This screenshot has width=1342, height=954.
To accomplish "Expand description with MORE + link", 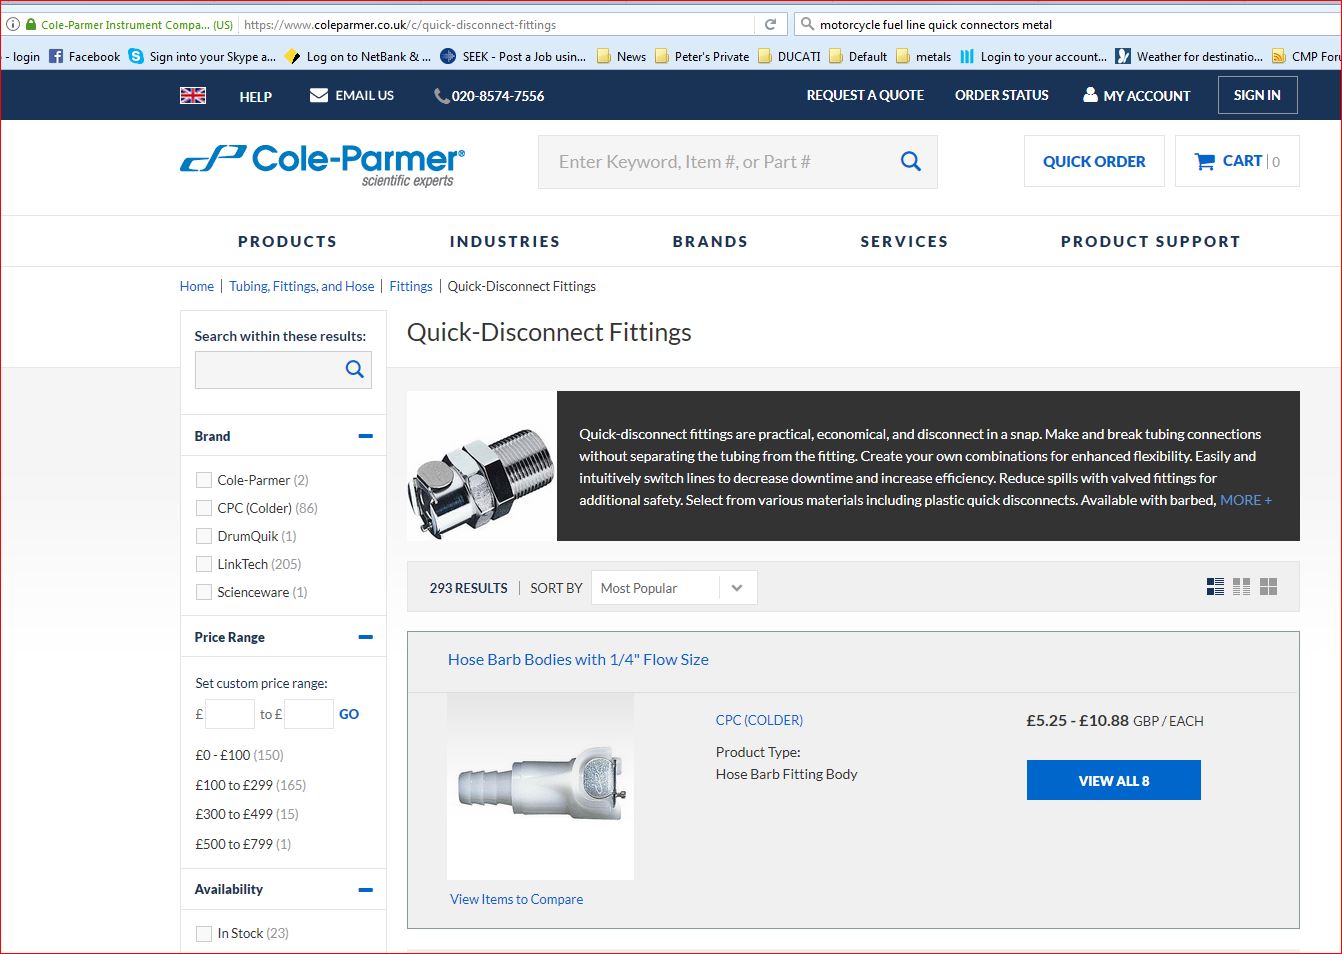I will pos(1245,500).
